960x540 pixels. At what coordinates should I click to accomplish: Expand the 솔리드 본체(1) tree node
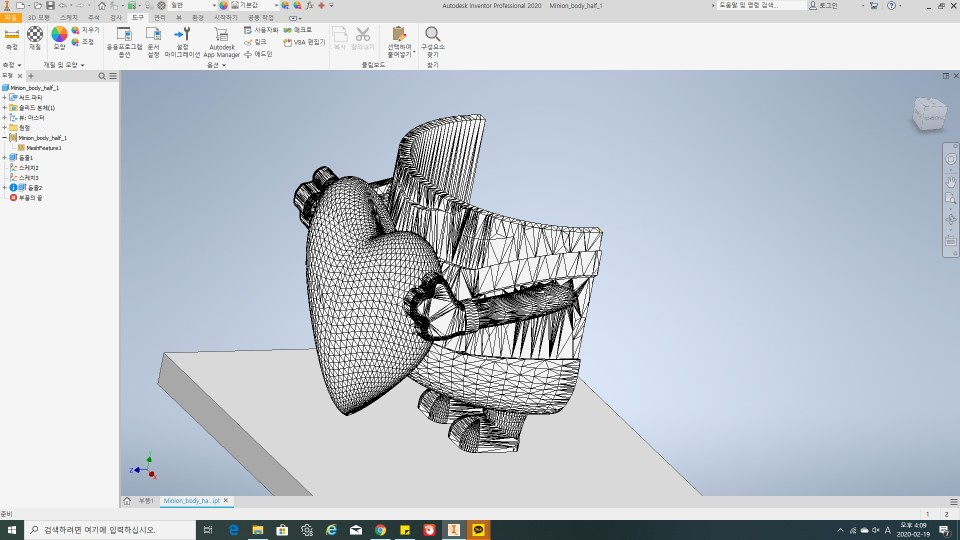(4, 107)
